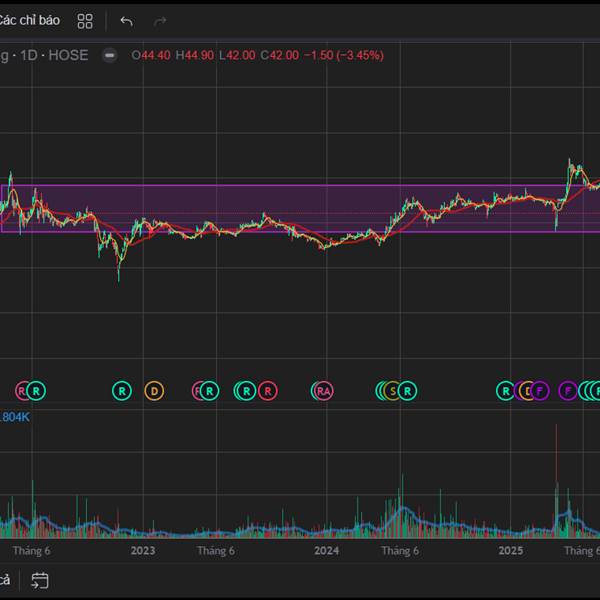Click the undo arrow in top toolbar

tap(126, 21)
